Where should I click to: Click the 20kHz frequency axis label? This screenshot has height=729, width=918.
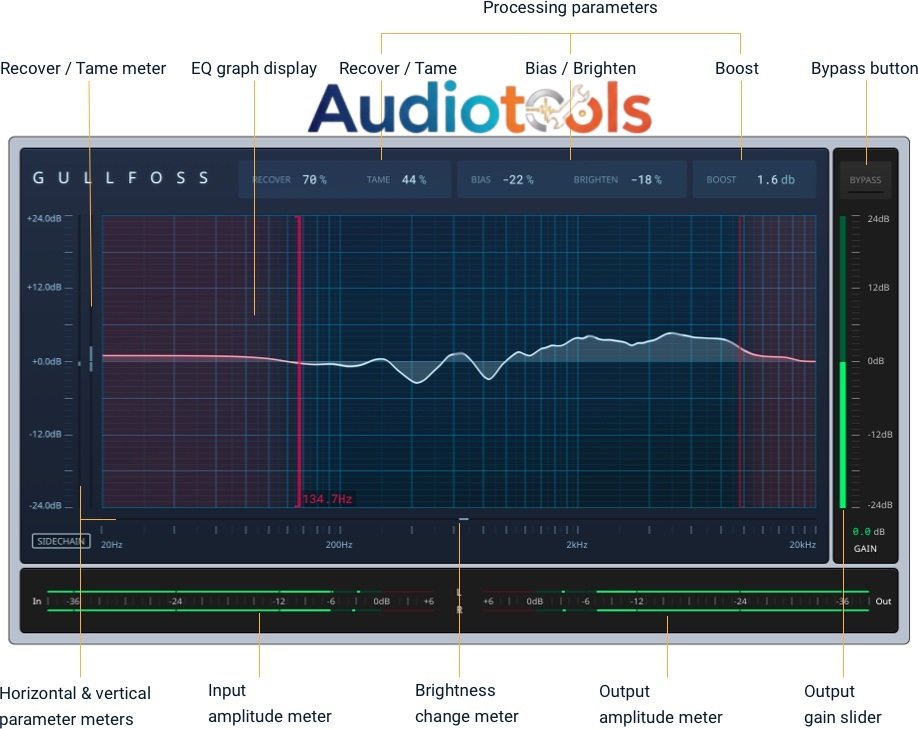tap(802, 545)
